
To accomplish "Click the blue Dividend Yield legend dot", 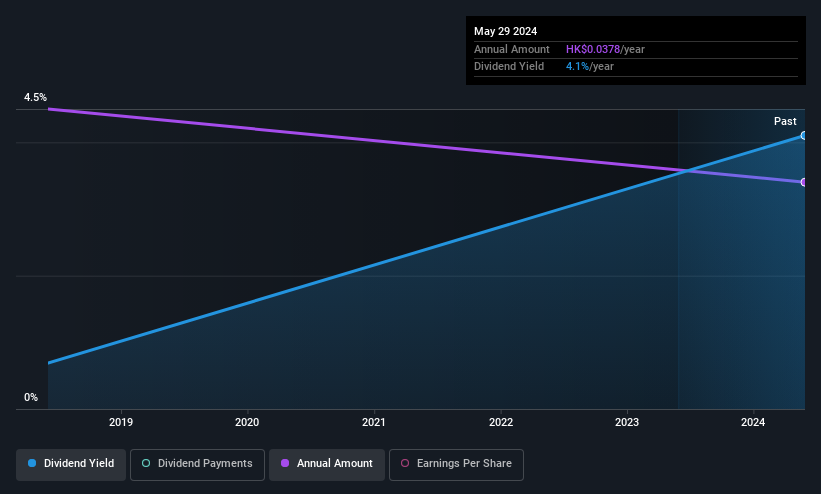I will click(32, 464).
